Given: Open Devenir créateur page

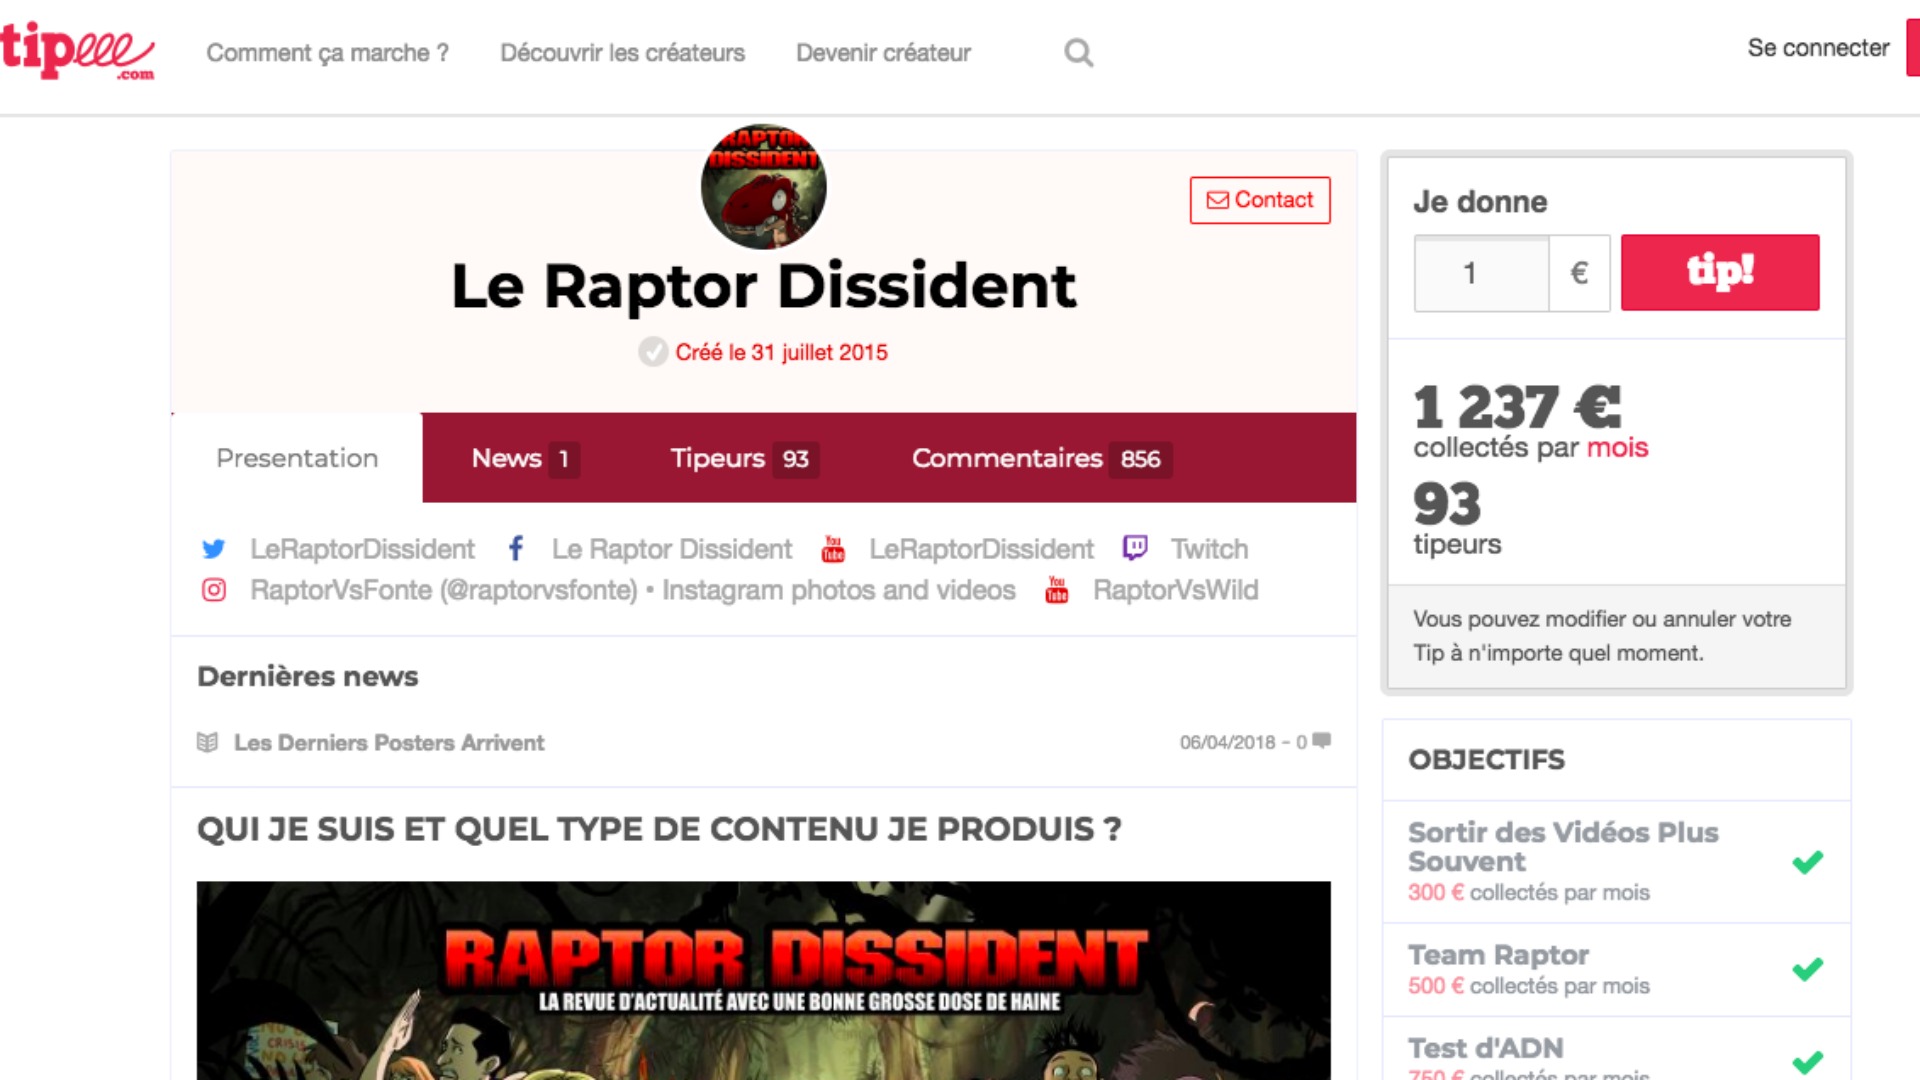Looking at the screenshot, I should [x=884, y=53].
